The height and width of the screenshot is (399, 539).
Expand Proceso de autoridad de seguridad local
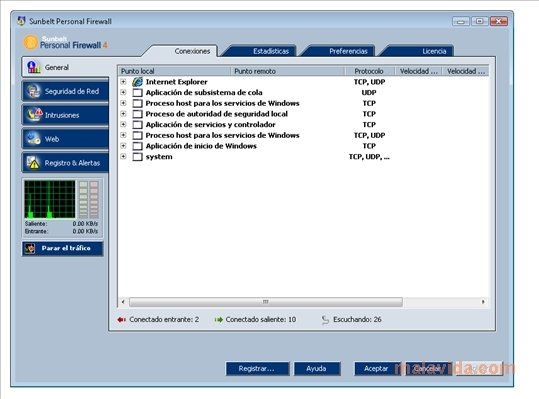tap(123, 114)
